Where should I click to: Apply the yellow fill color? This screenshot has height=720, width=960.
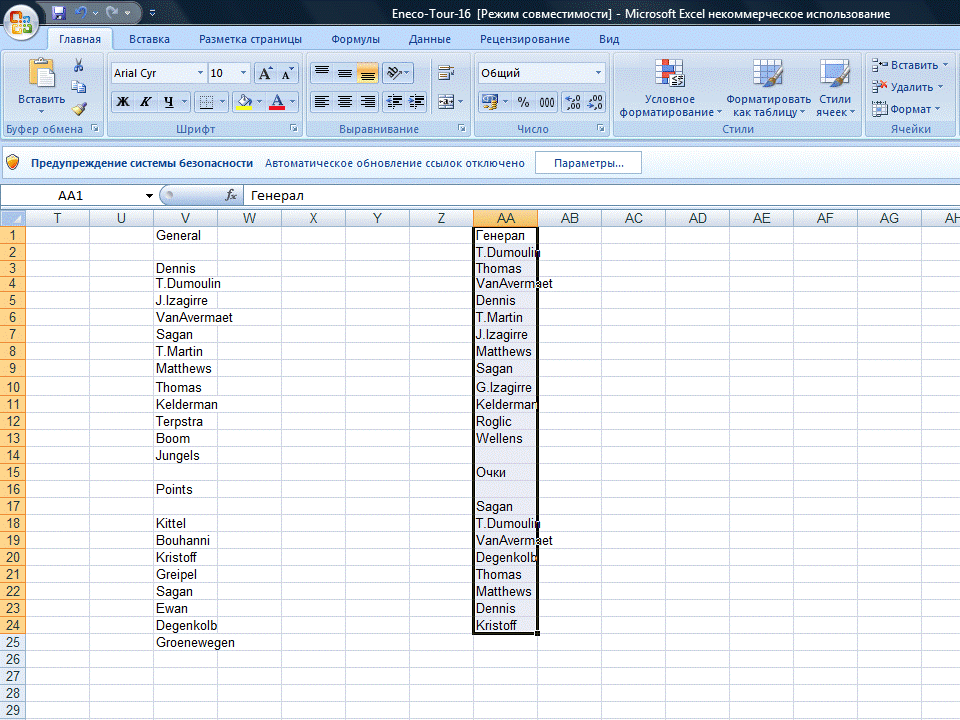[244, 102]
